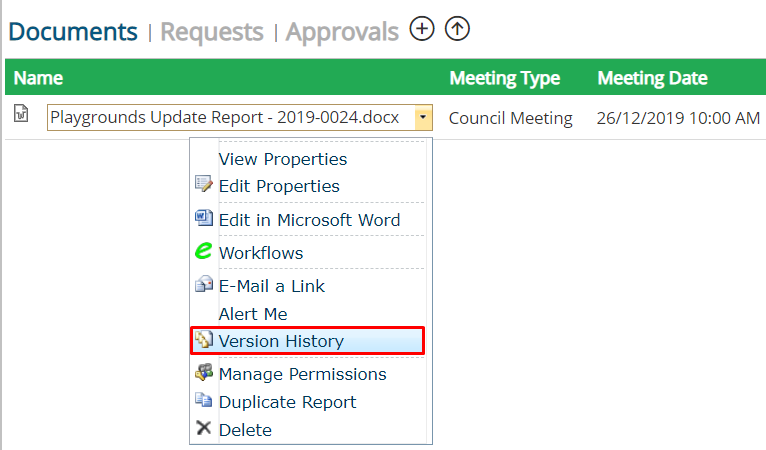Switch to the Requests tab
The width and height of the screenshot is (766, 450).
212,32
